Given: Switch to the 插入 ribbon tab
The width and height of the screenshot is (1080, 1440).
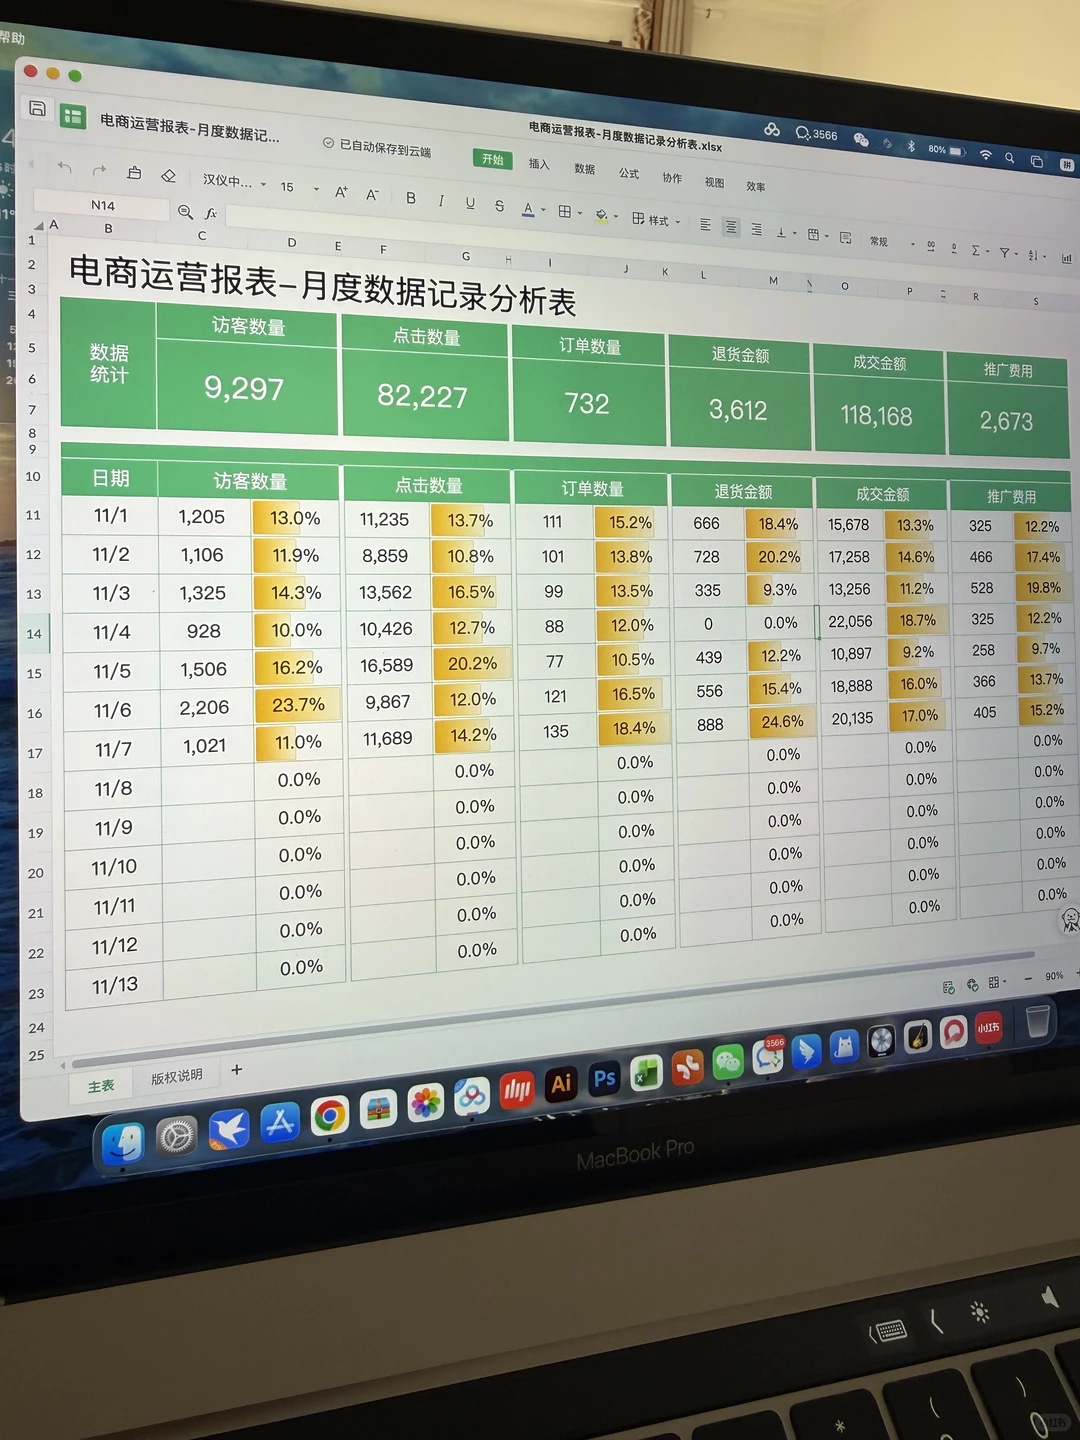Looking at the screenshot, I should (538, 164).
